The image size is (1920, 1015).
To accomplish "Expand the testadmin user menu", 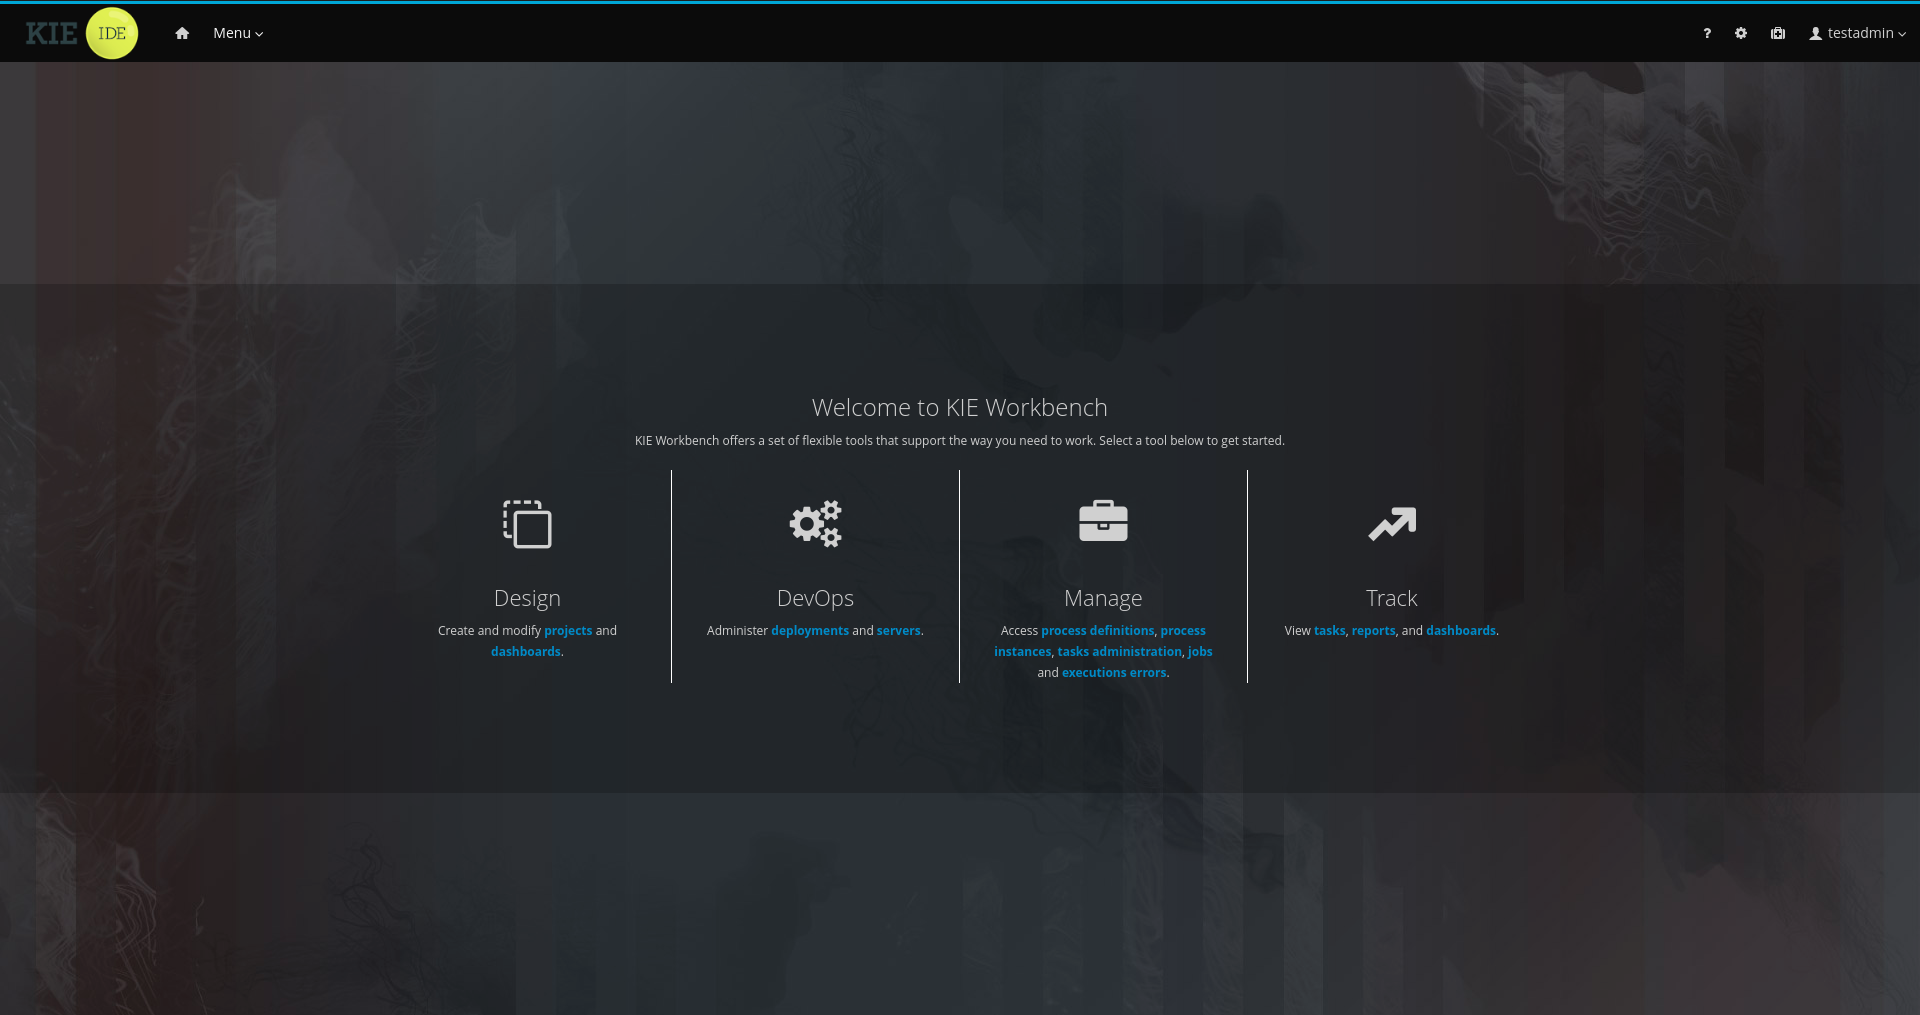I will coord(1858,33).
